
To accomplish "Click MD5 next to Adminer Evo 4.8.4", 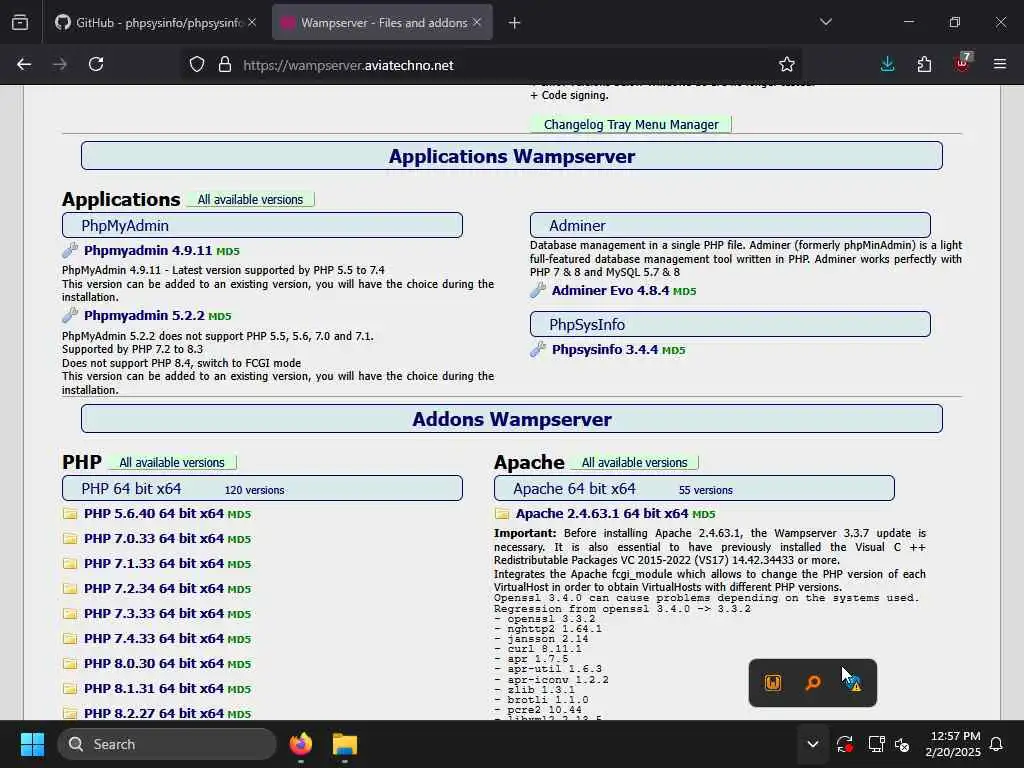I will tap(684, 291).
